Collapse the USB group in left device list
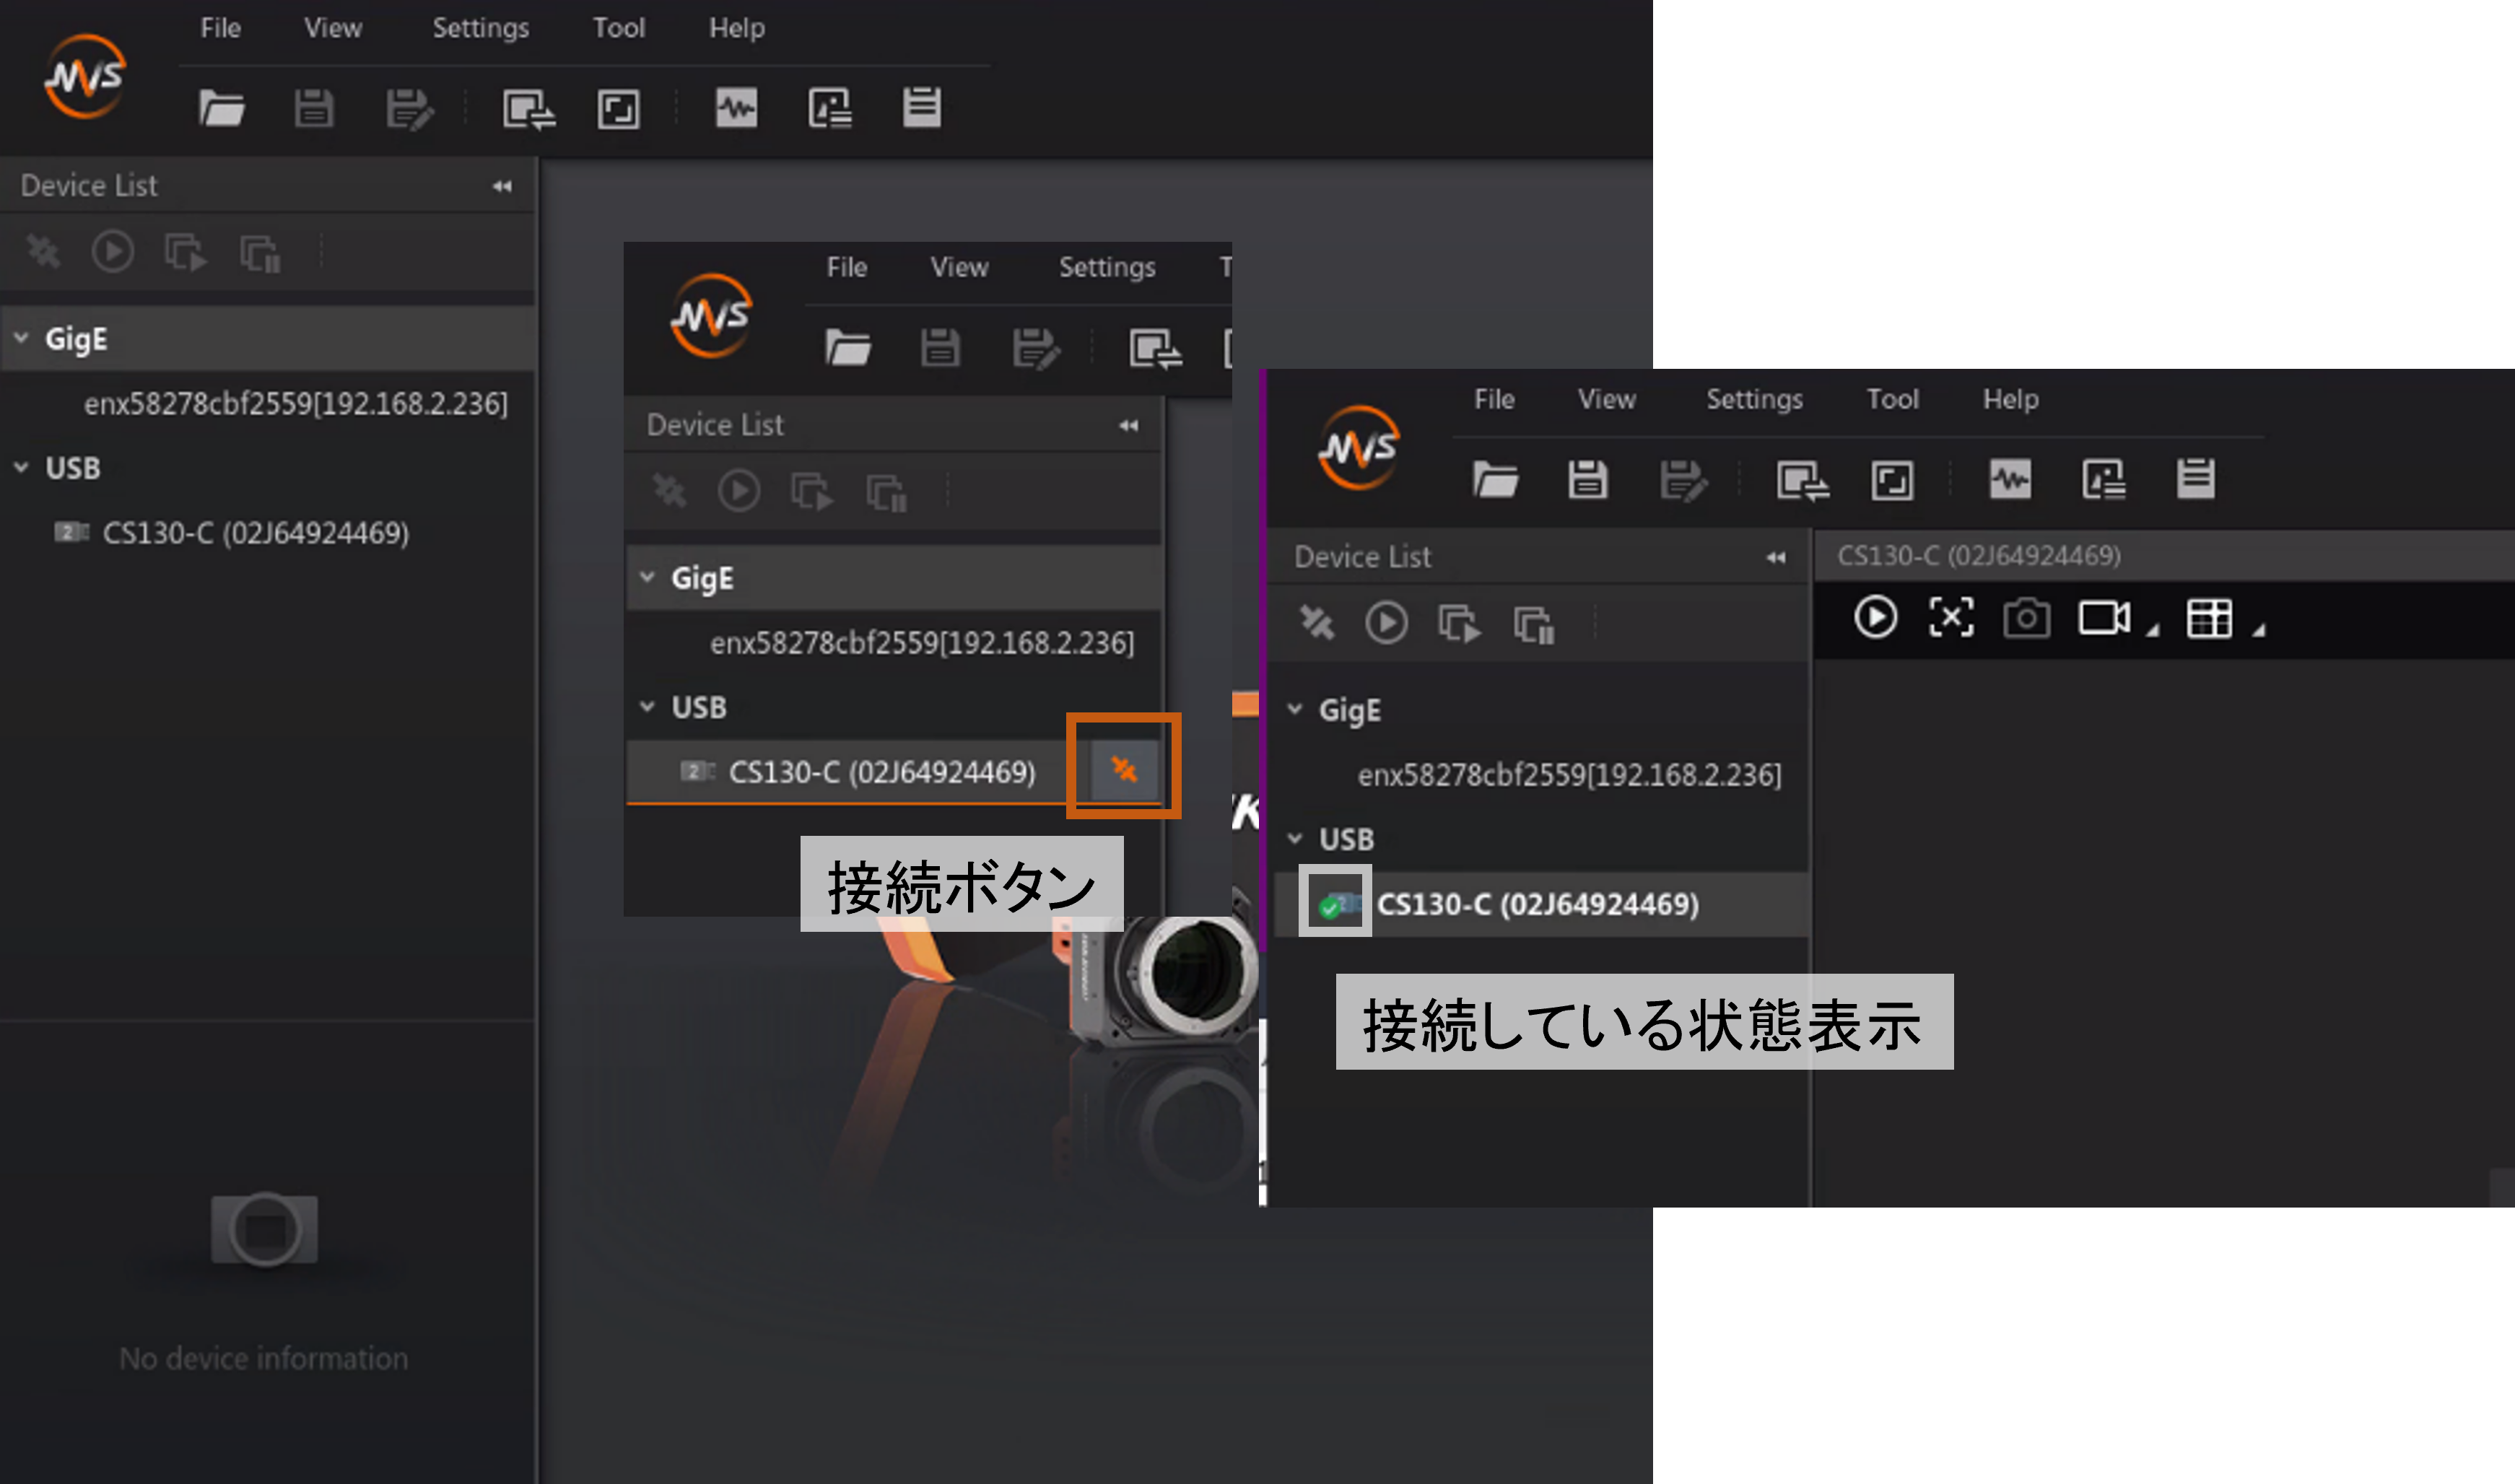This screenshot has height=1484, width=2515. pyautogui.click(x=21, y=467)
